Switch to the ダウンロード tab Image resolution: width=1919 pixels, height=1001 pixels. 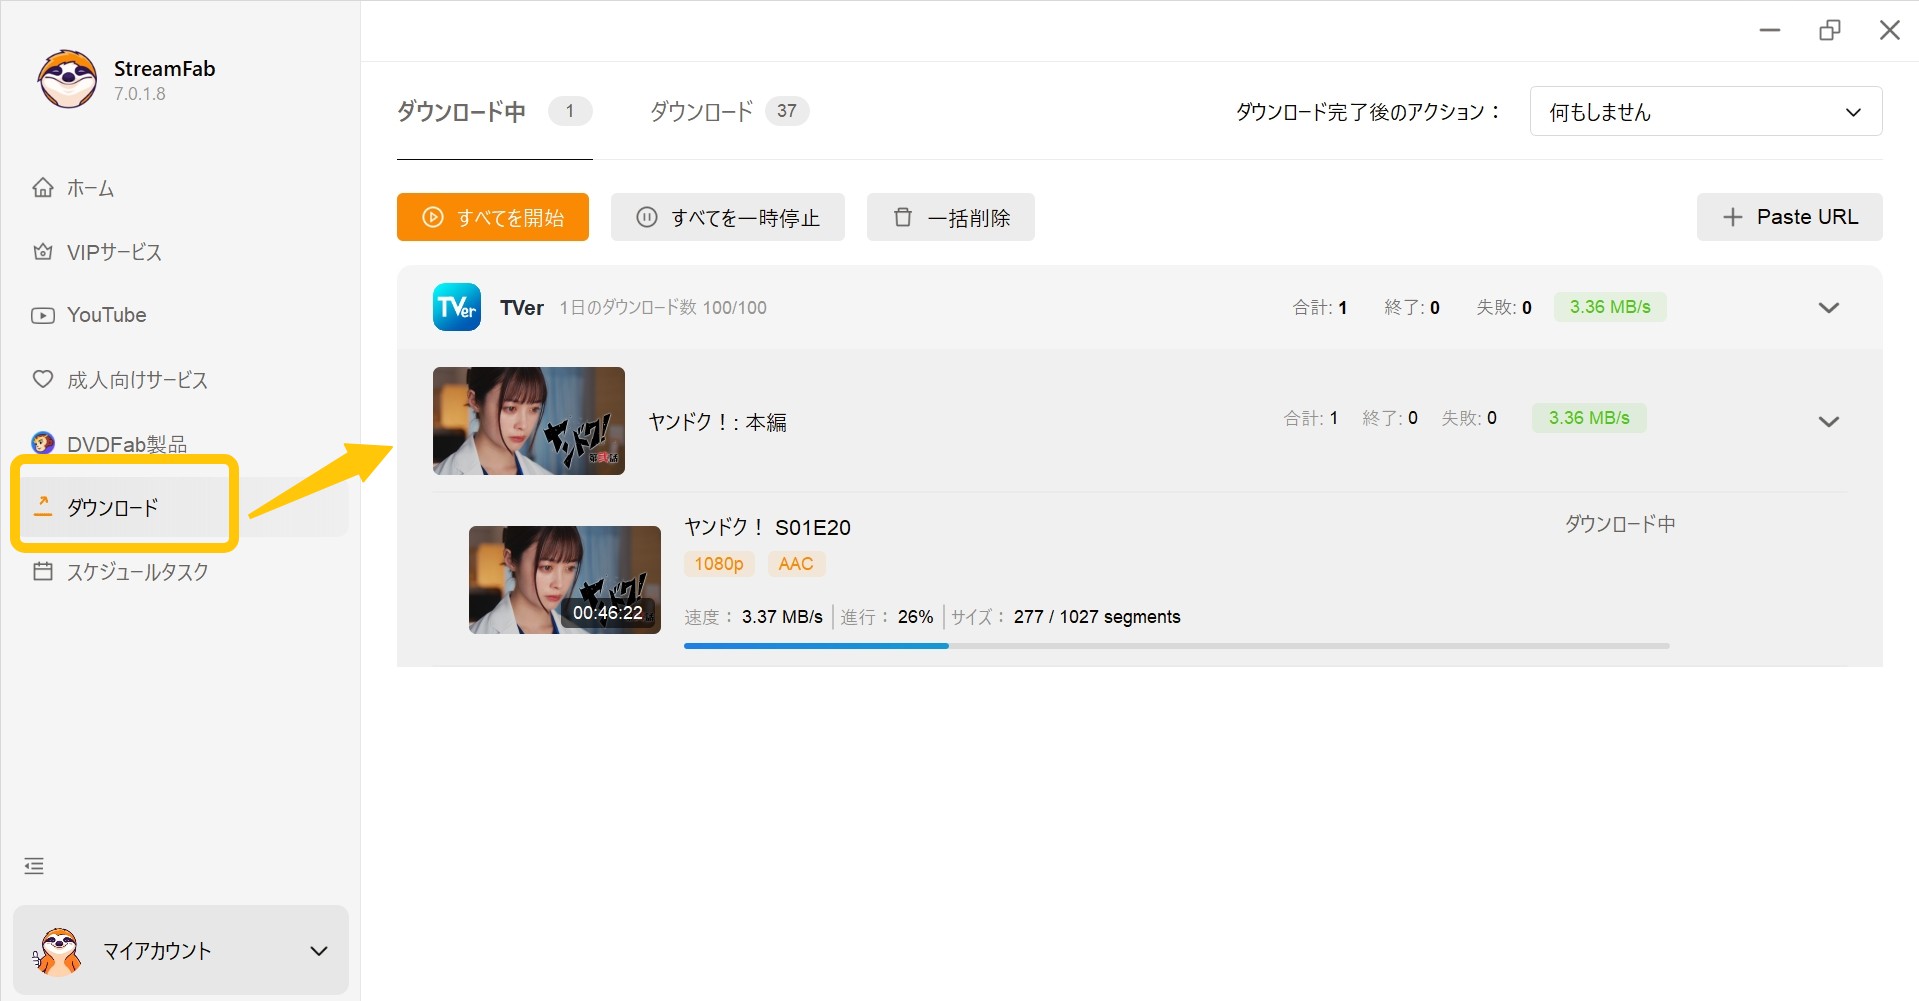click(701, 111)
